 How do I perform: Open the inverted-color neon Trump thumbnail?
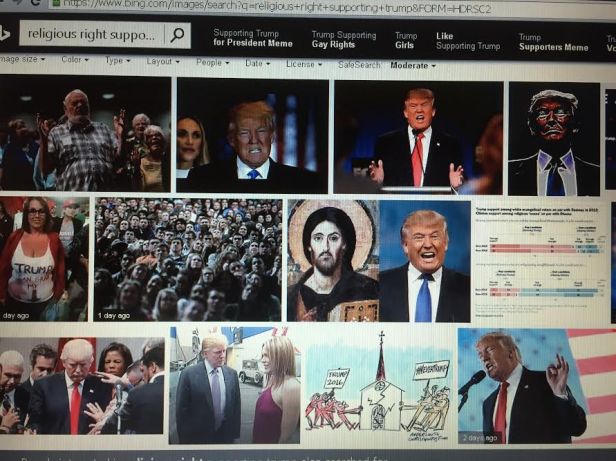[554, 139]
